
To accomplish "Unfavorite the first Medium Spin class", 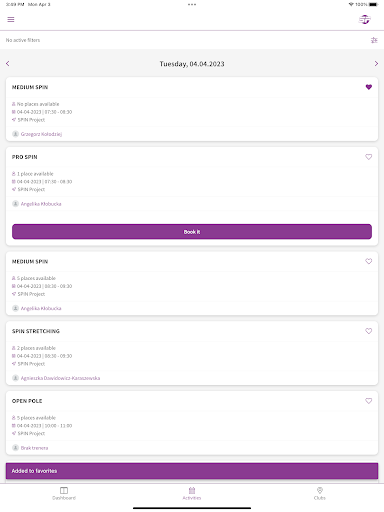I will (x=369, y=87).
